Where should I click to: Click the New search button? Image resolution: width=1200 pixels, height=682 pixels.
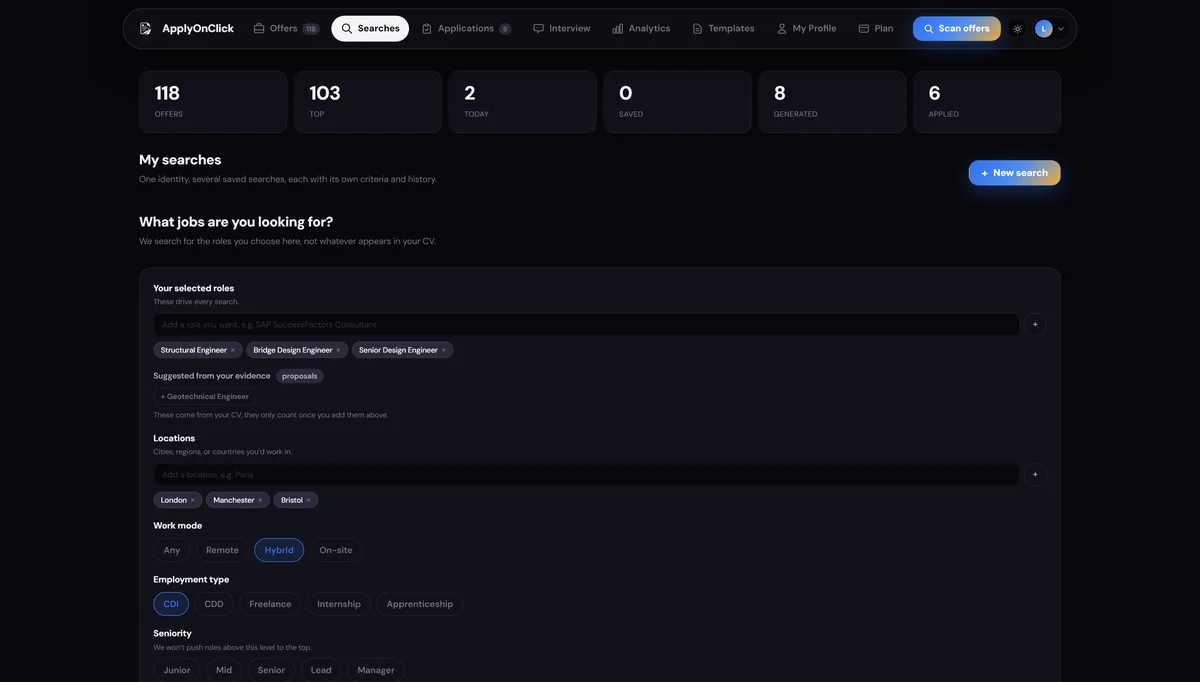point(1014,173)
